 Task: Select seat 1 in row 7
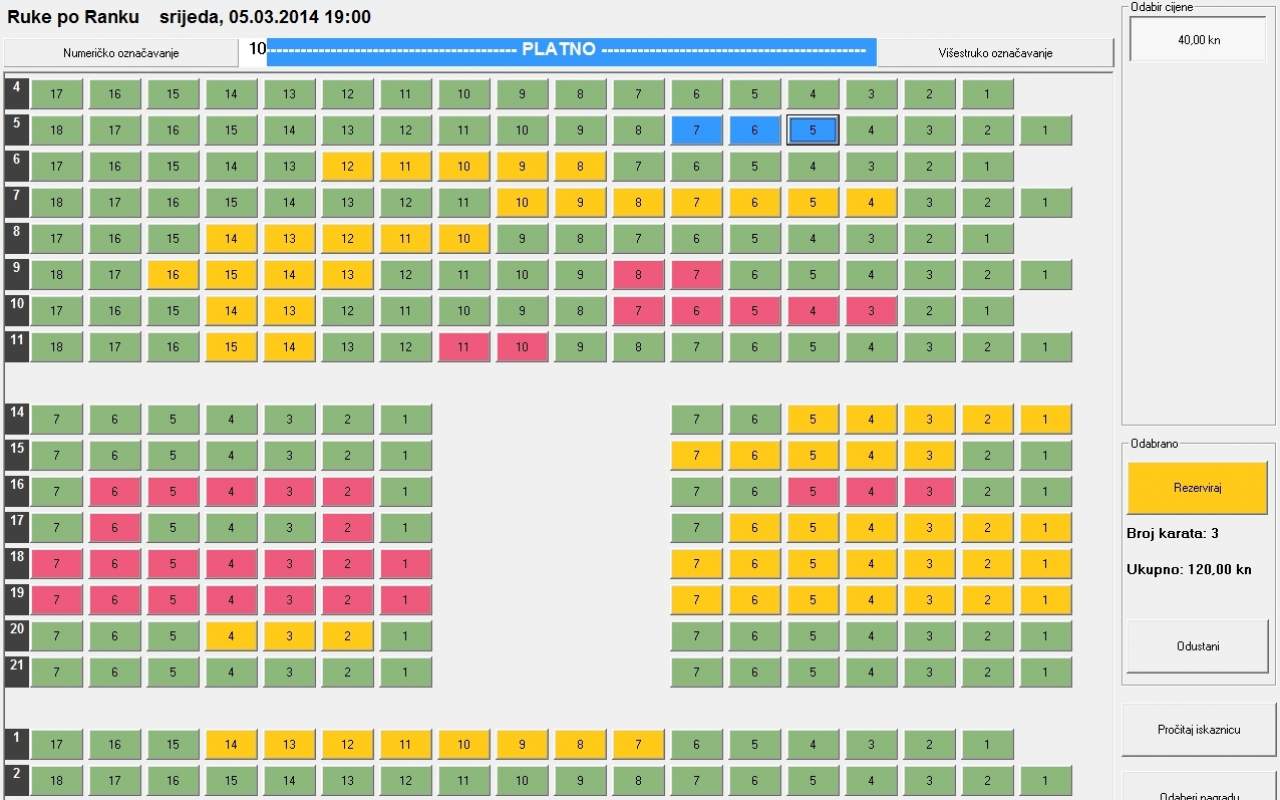tap(1045, 203)
